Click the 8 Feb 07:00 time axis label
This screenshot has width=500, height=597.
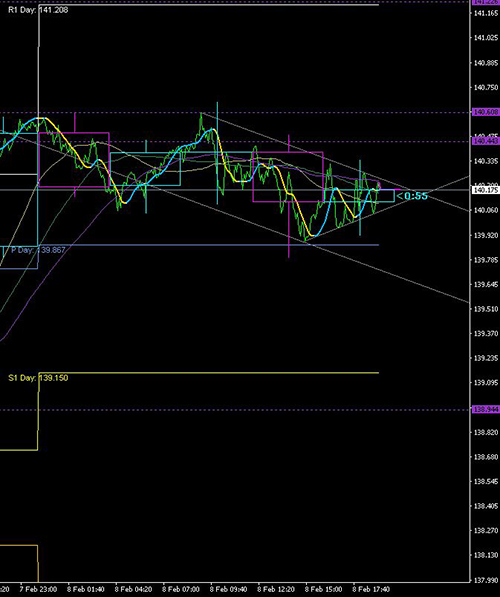pyautogui.click(x=181, y=589)
